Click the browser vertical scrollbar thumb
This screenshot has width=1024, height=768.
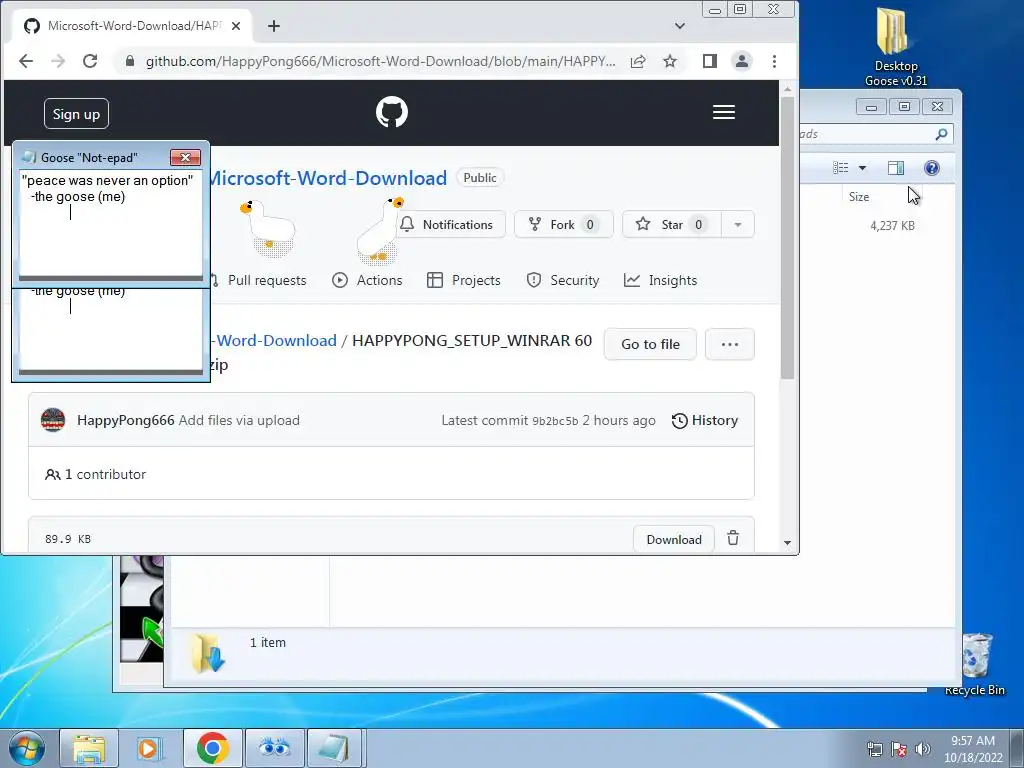pos(788,238)
